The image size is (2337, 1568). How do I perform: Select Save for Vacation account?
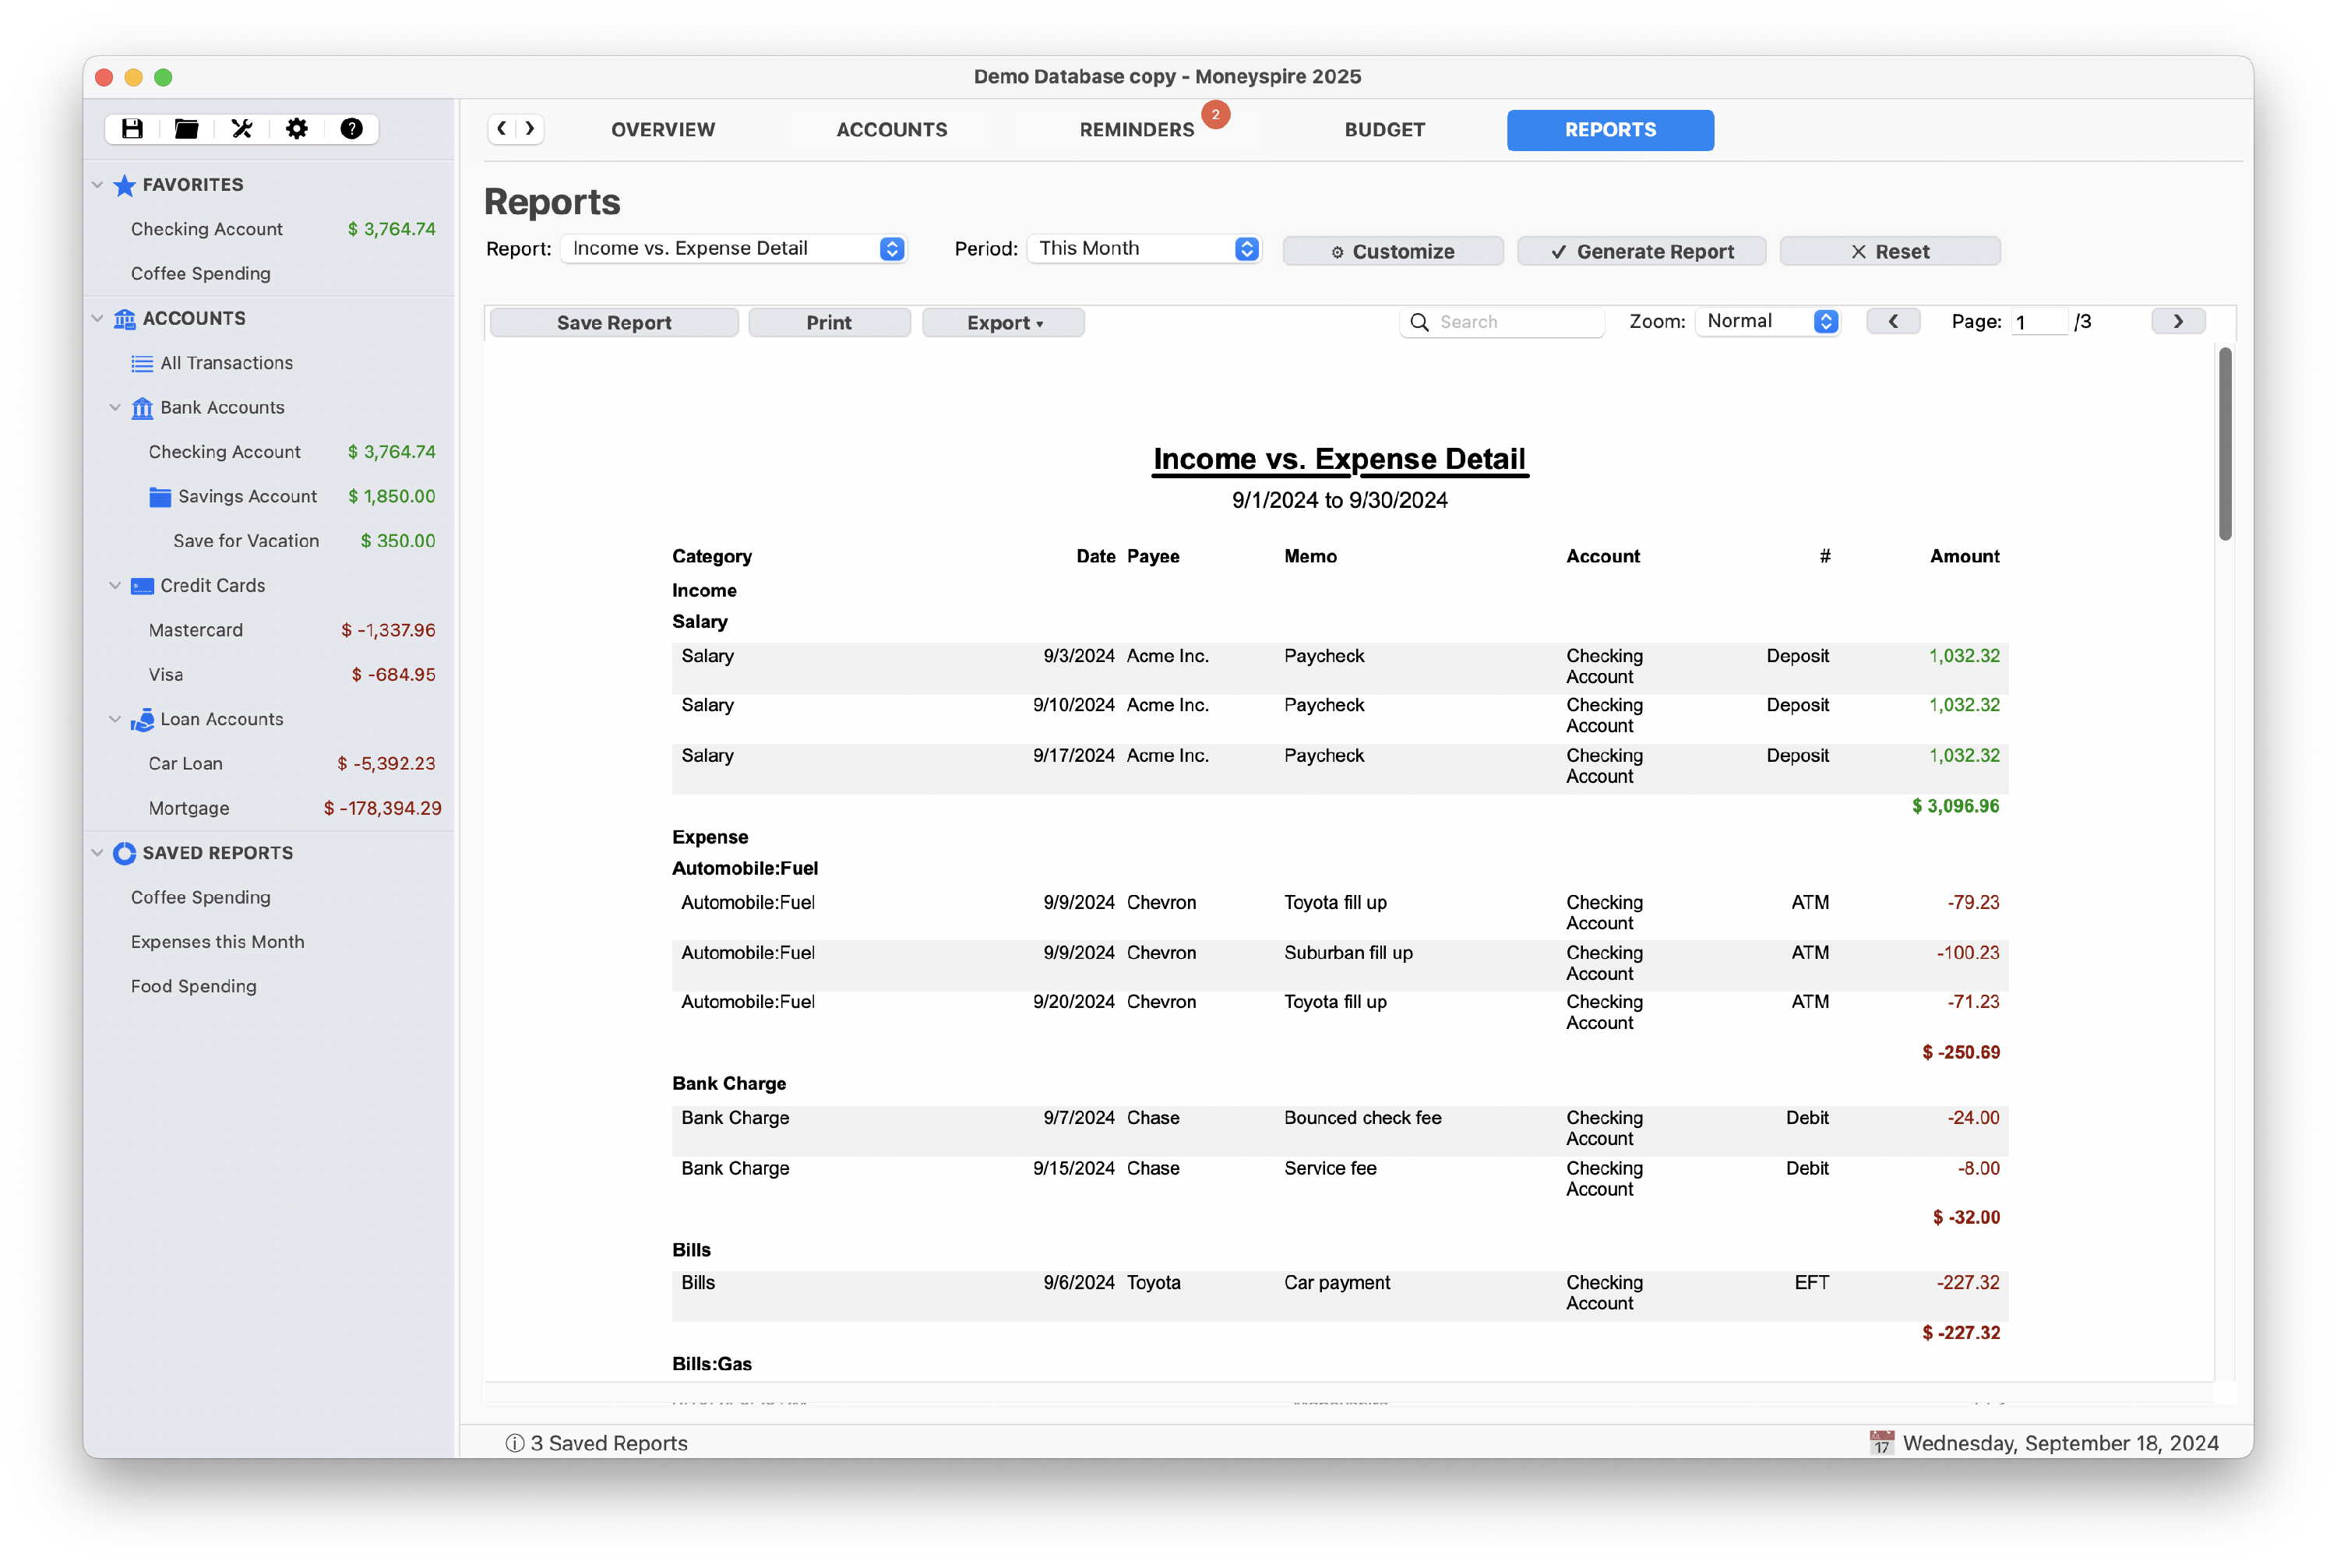click(270, 542)
